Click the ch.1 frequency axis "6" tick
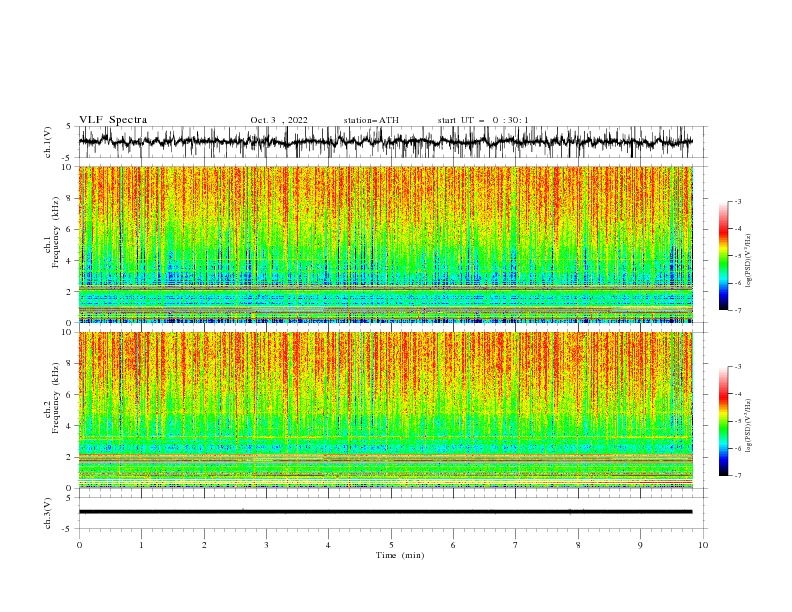The image size is (792, 612). click(70, 230)
